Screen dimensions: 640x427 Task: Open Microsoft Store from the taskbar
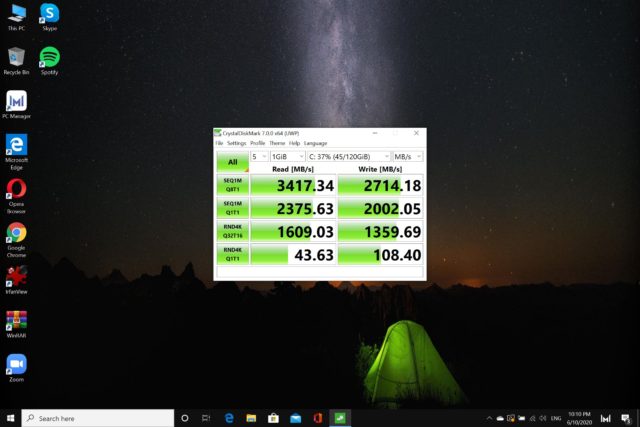(x=273, y=418)
